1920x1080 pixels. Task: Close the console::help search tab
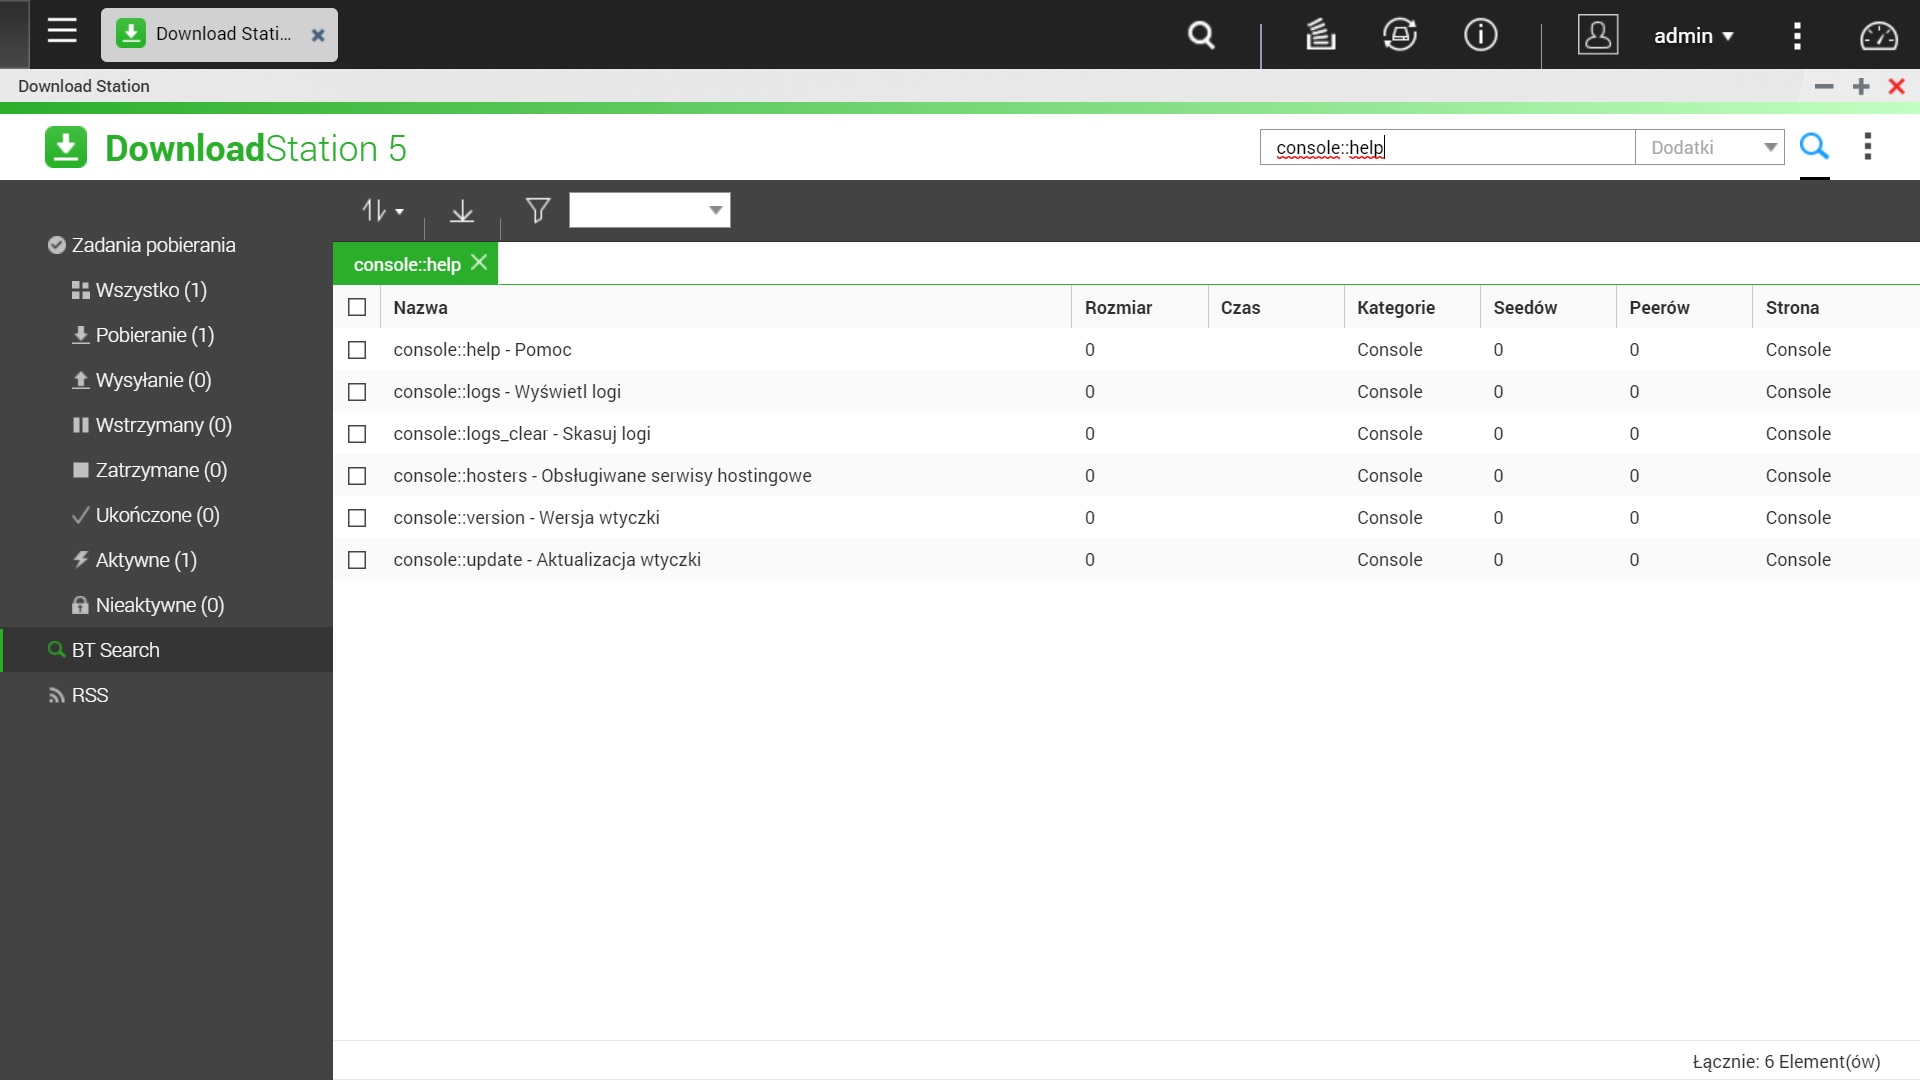pyautogui.click(x=479, y=262)
